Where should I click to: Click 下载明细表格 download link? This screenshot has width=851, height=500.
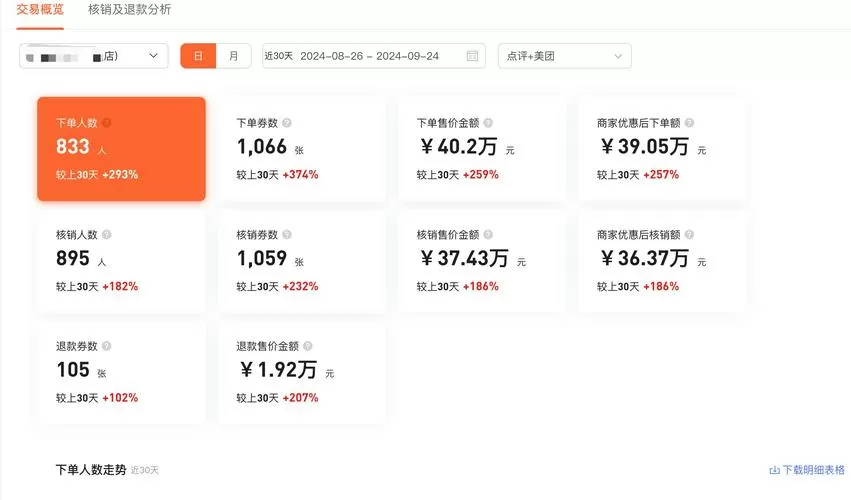pos(806,469)
